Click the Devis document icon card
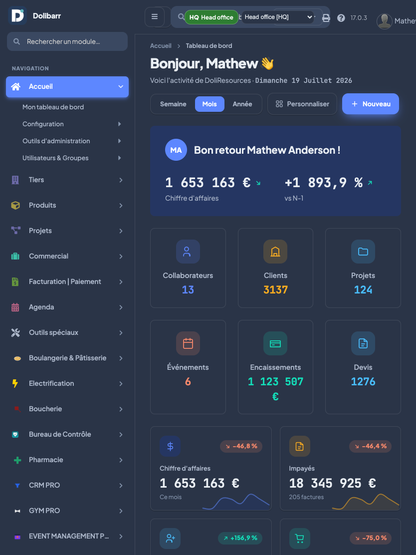Screen dimensions: 416x555 click(x=363, y=343)
